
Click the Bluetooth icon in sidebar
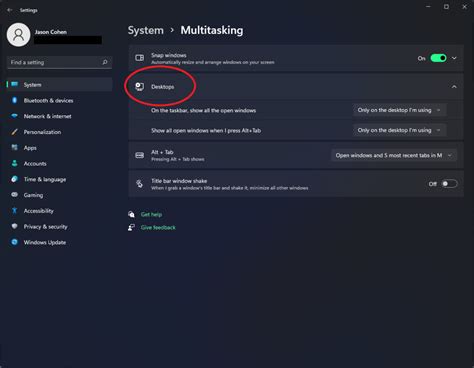click(x=15, y=100)
